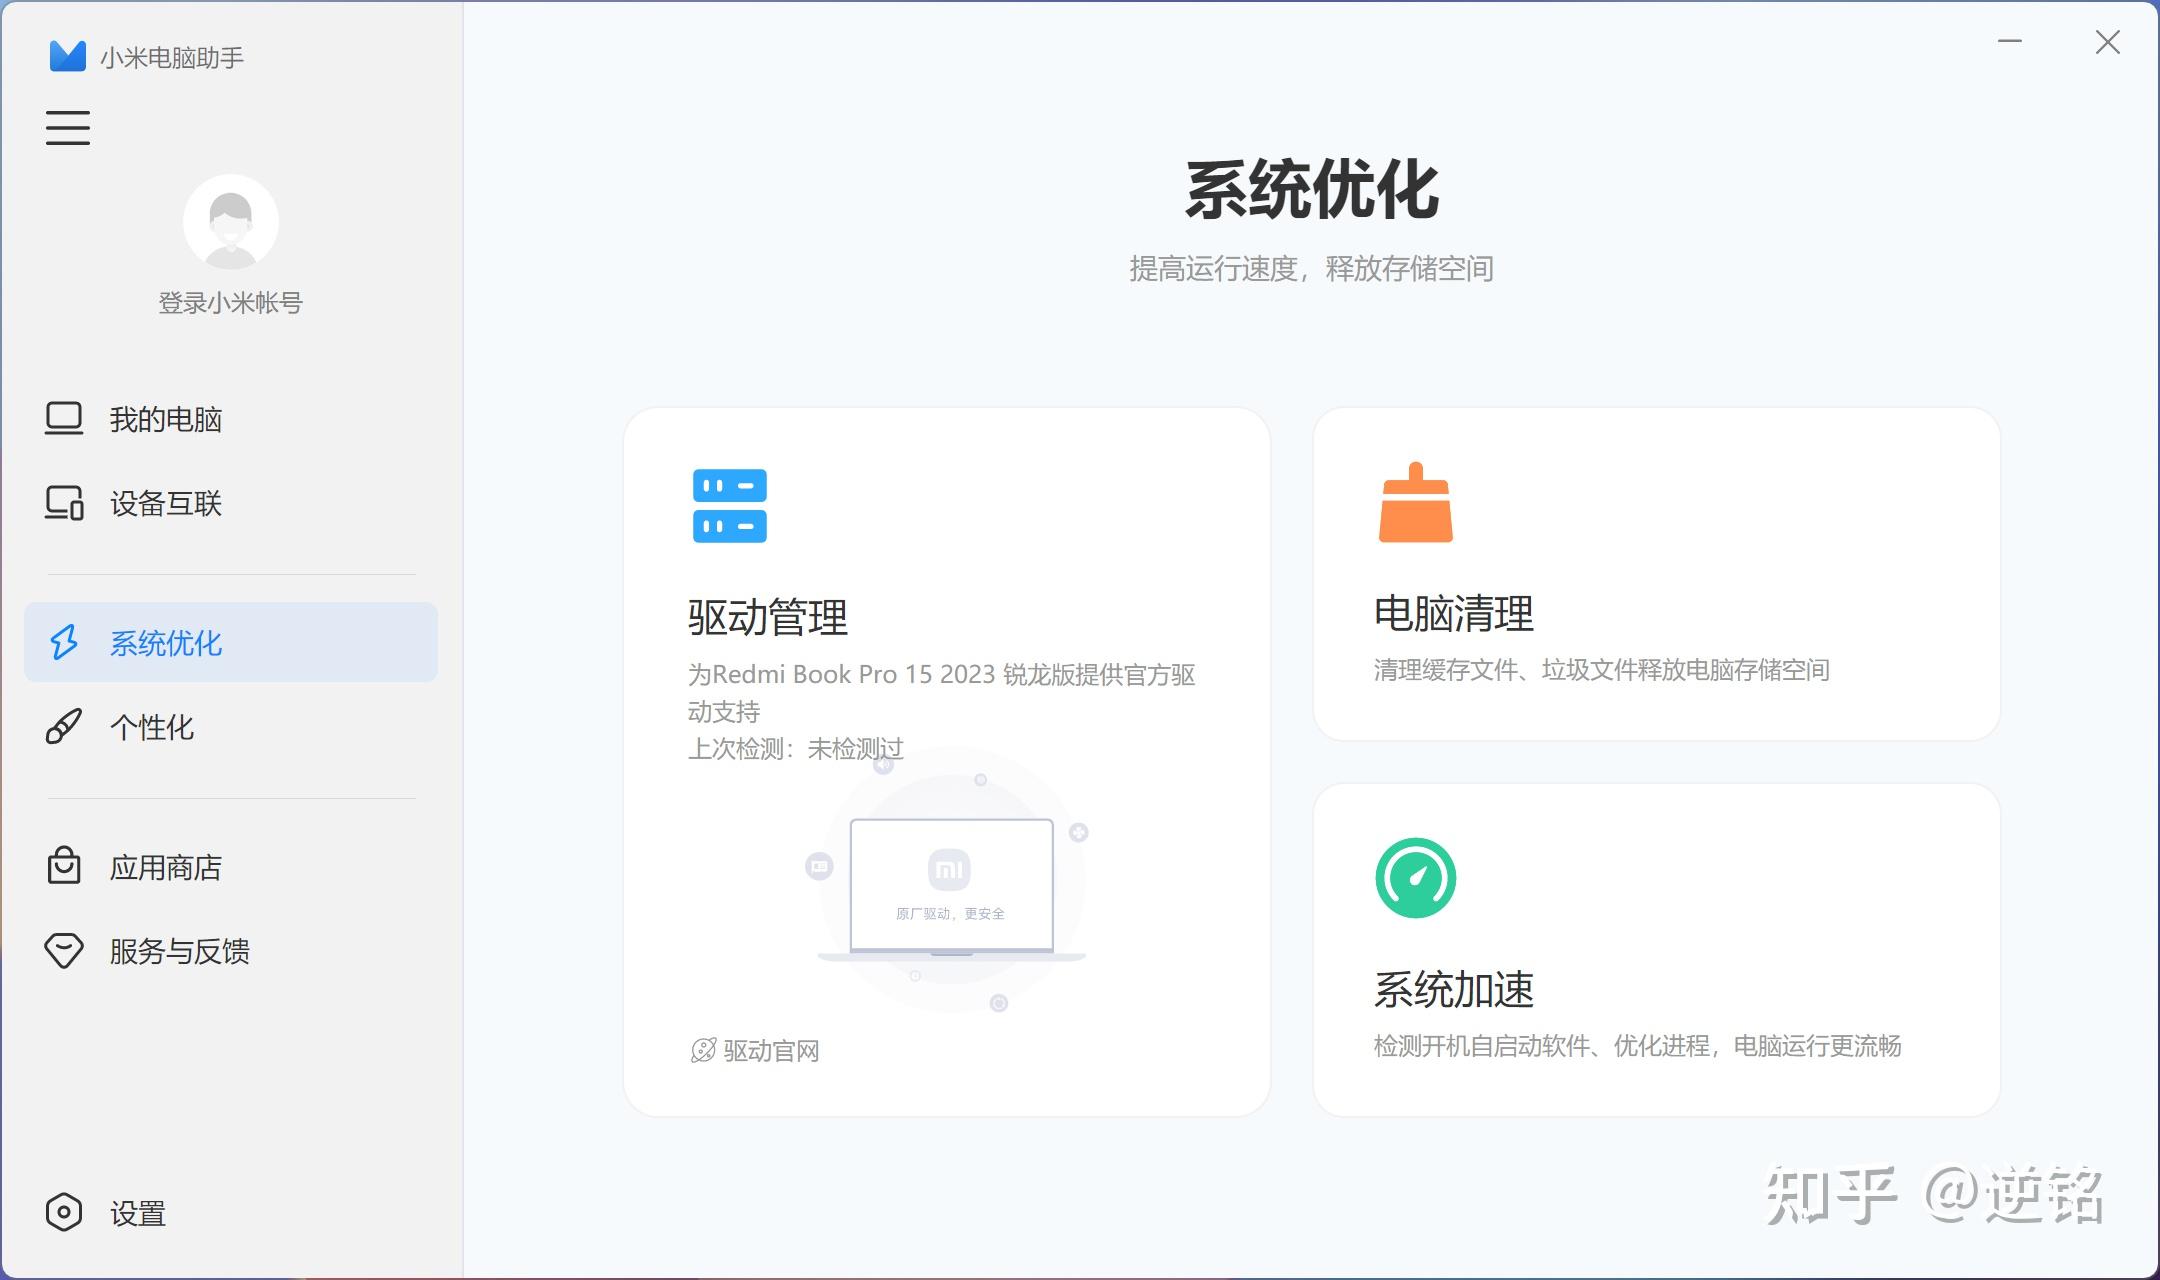Image resolution: width=2160 pixels, height=1280 pixels.
Task: Click the 我的电脑 laptop icon
Action: (64, 419)
